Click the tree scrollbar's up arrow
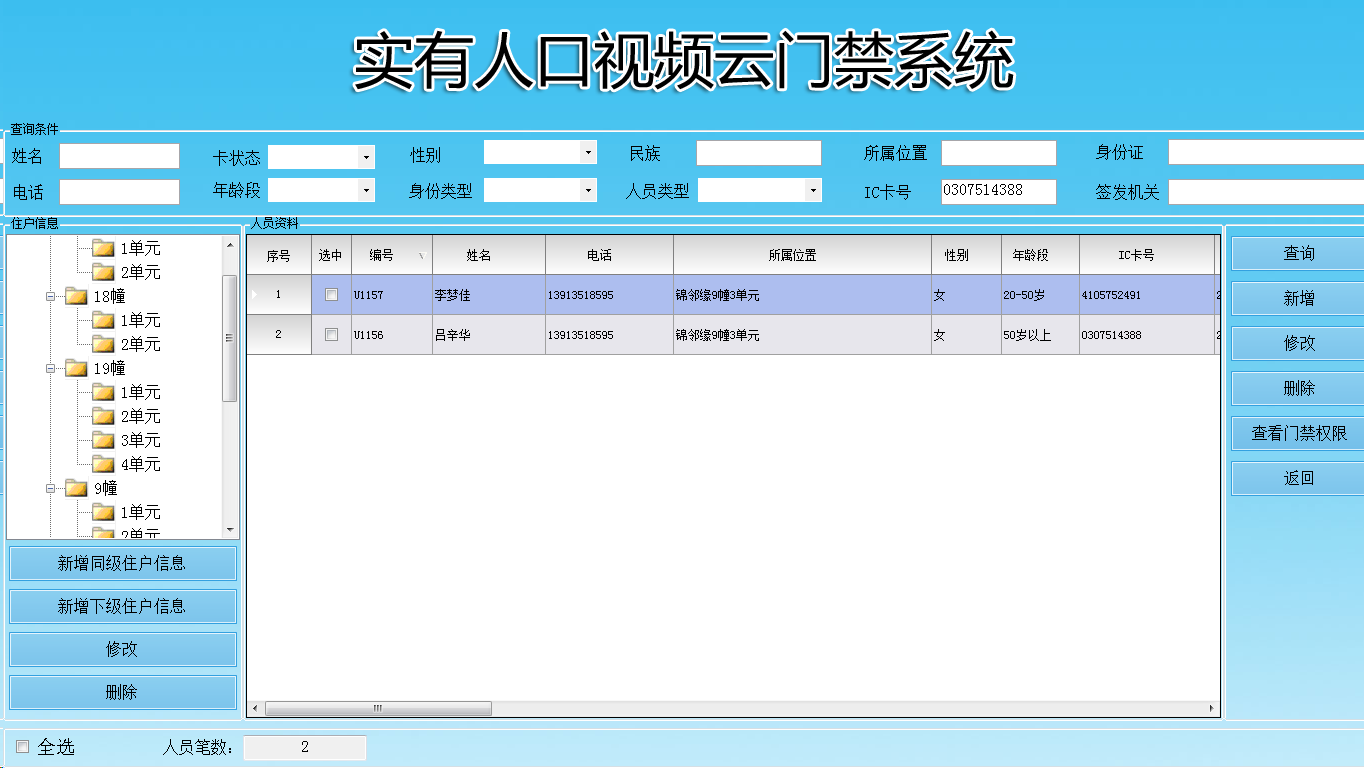The width and height of the screenshot is (1364, 768). point(229,244)
